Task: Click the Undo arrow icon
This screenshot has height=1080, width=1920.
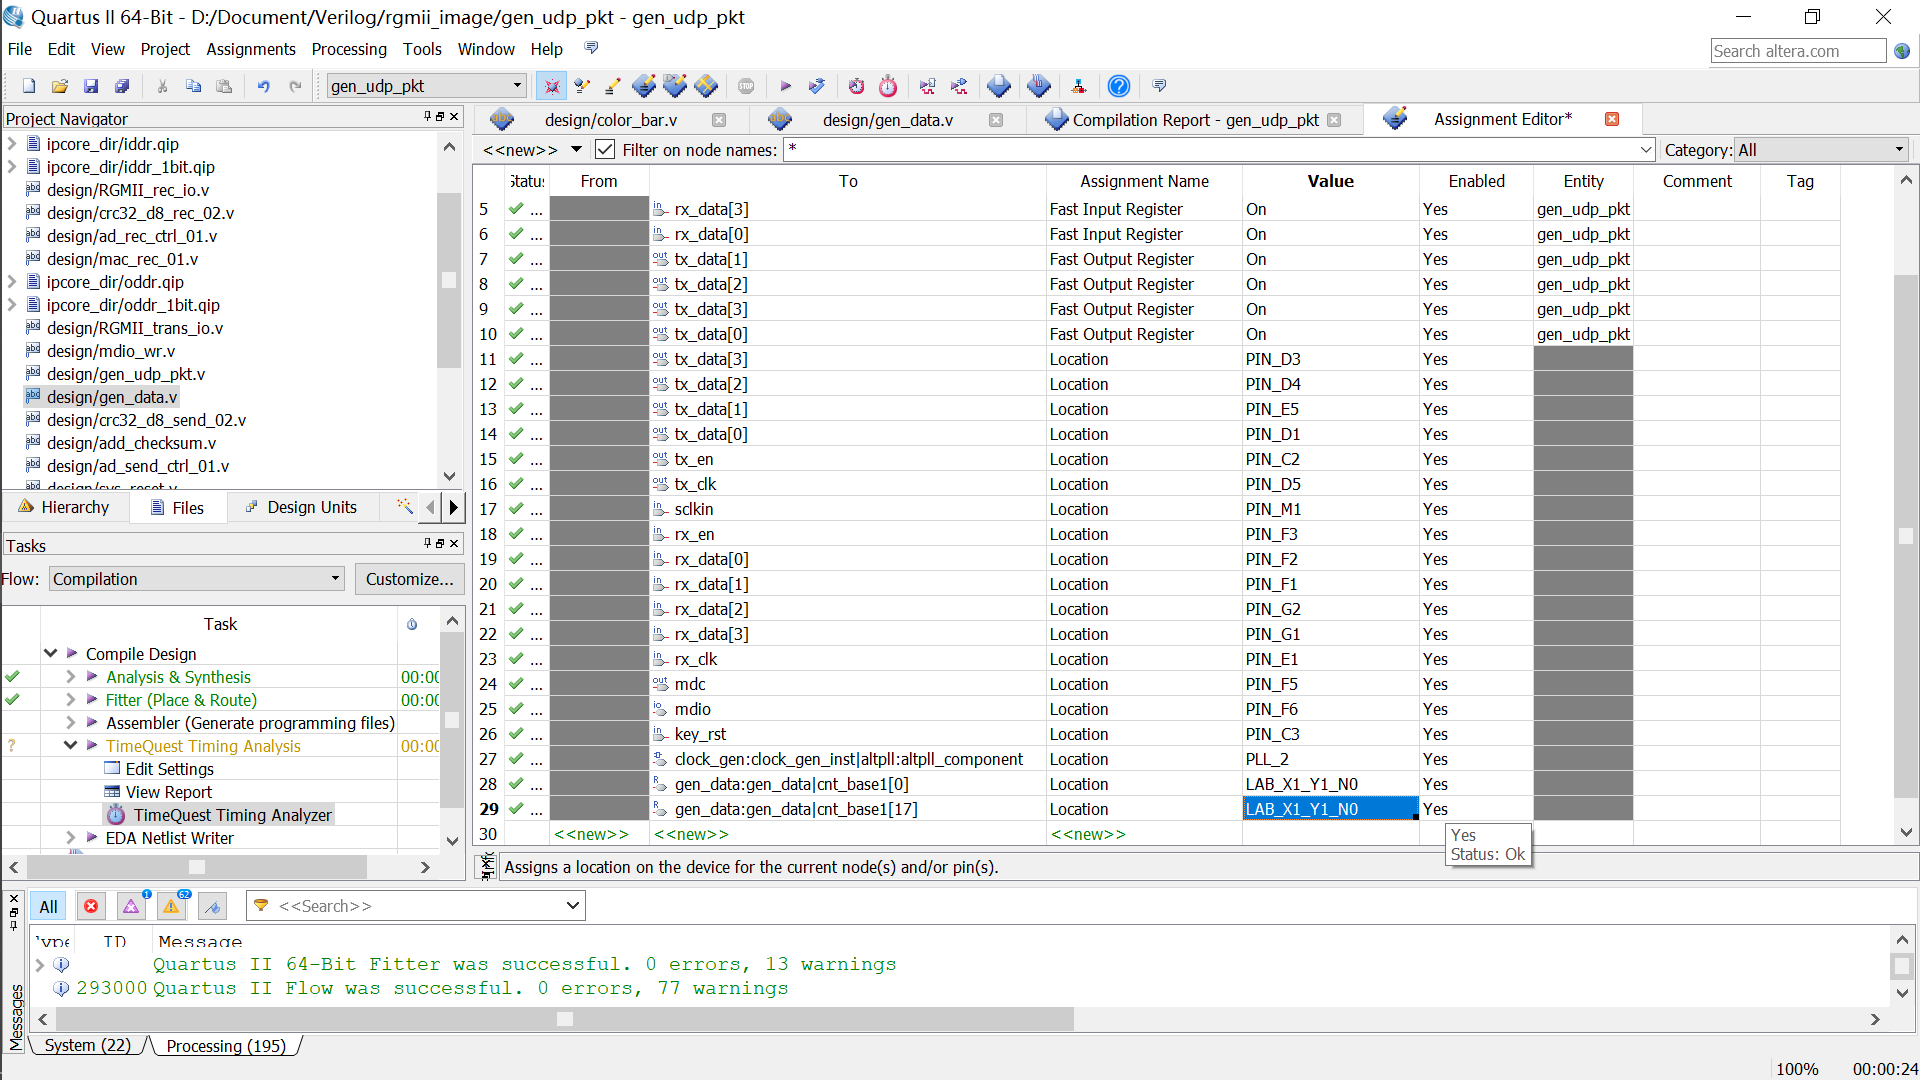Action: (263, 86)
